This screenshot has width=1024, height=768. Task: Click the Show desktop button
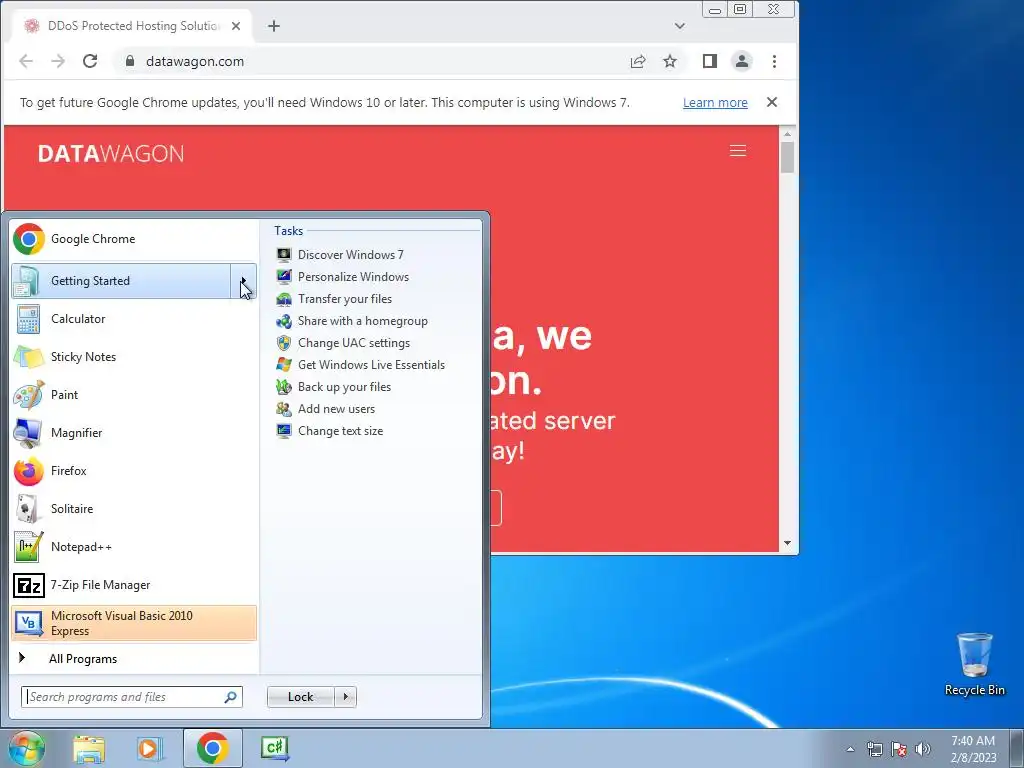(x=1017, y=748)
